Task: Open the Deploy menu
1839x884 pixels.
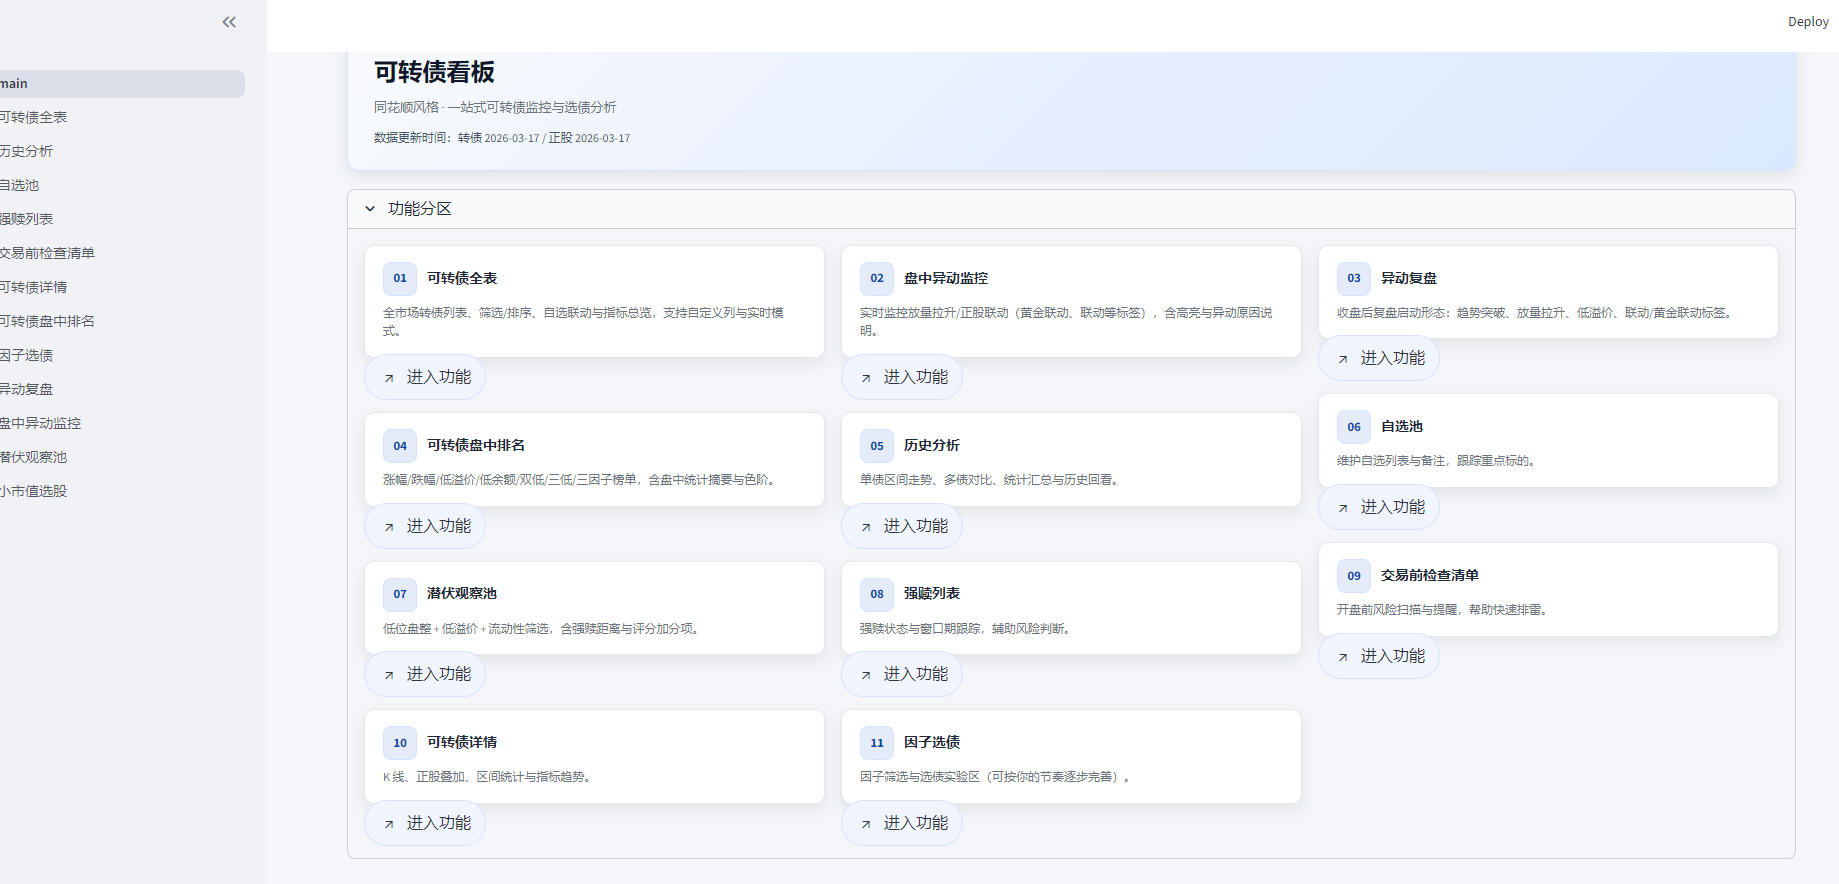Action: (x=1807, y=22)
